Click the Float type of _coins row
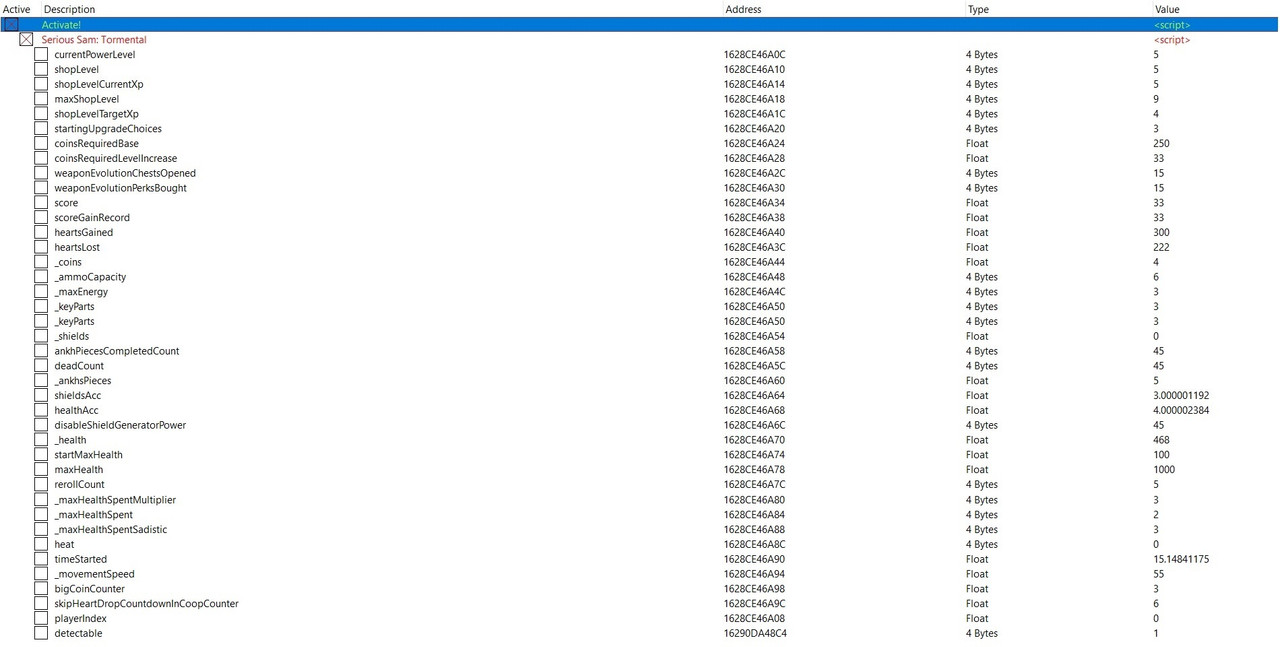The height and width of the screenshot is (647, 1280). [x=977, y=262]
